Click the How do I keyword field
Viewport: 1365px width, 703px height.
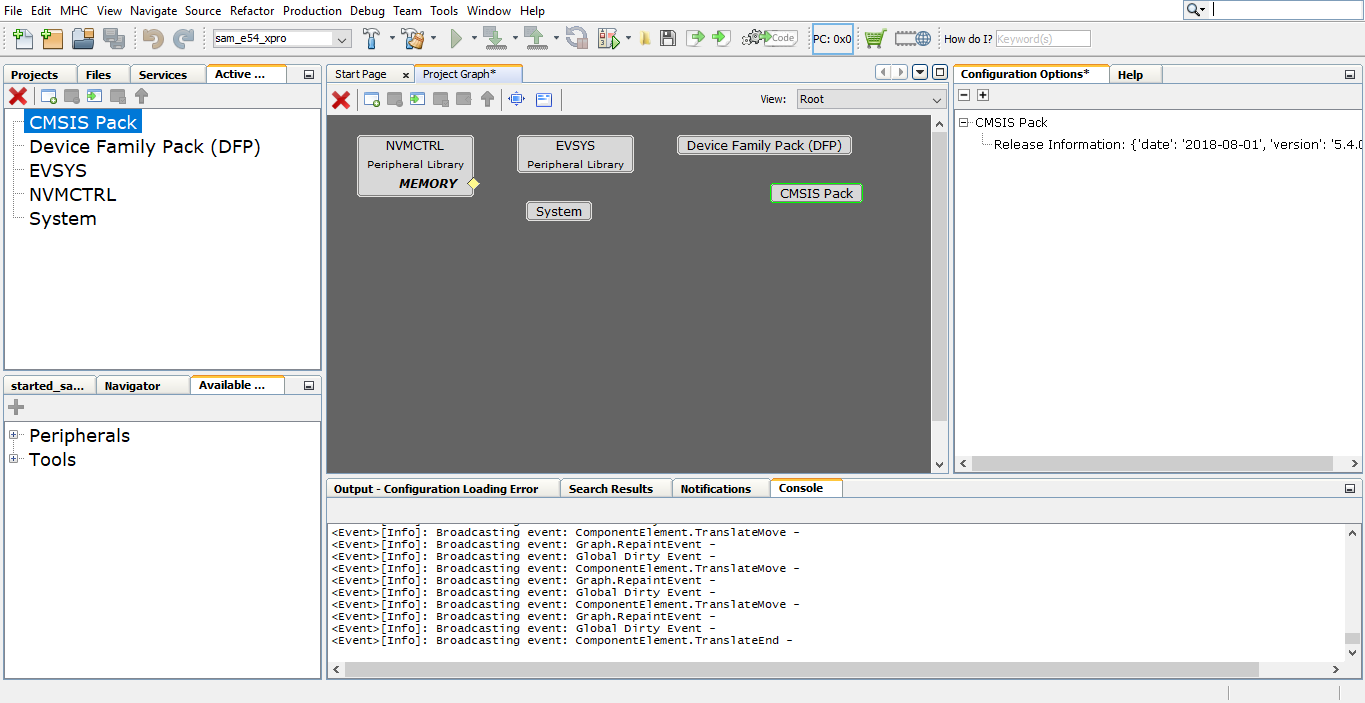(x=1041, y=38)
